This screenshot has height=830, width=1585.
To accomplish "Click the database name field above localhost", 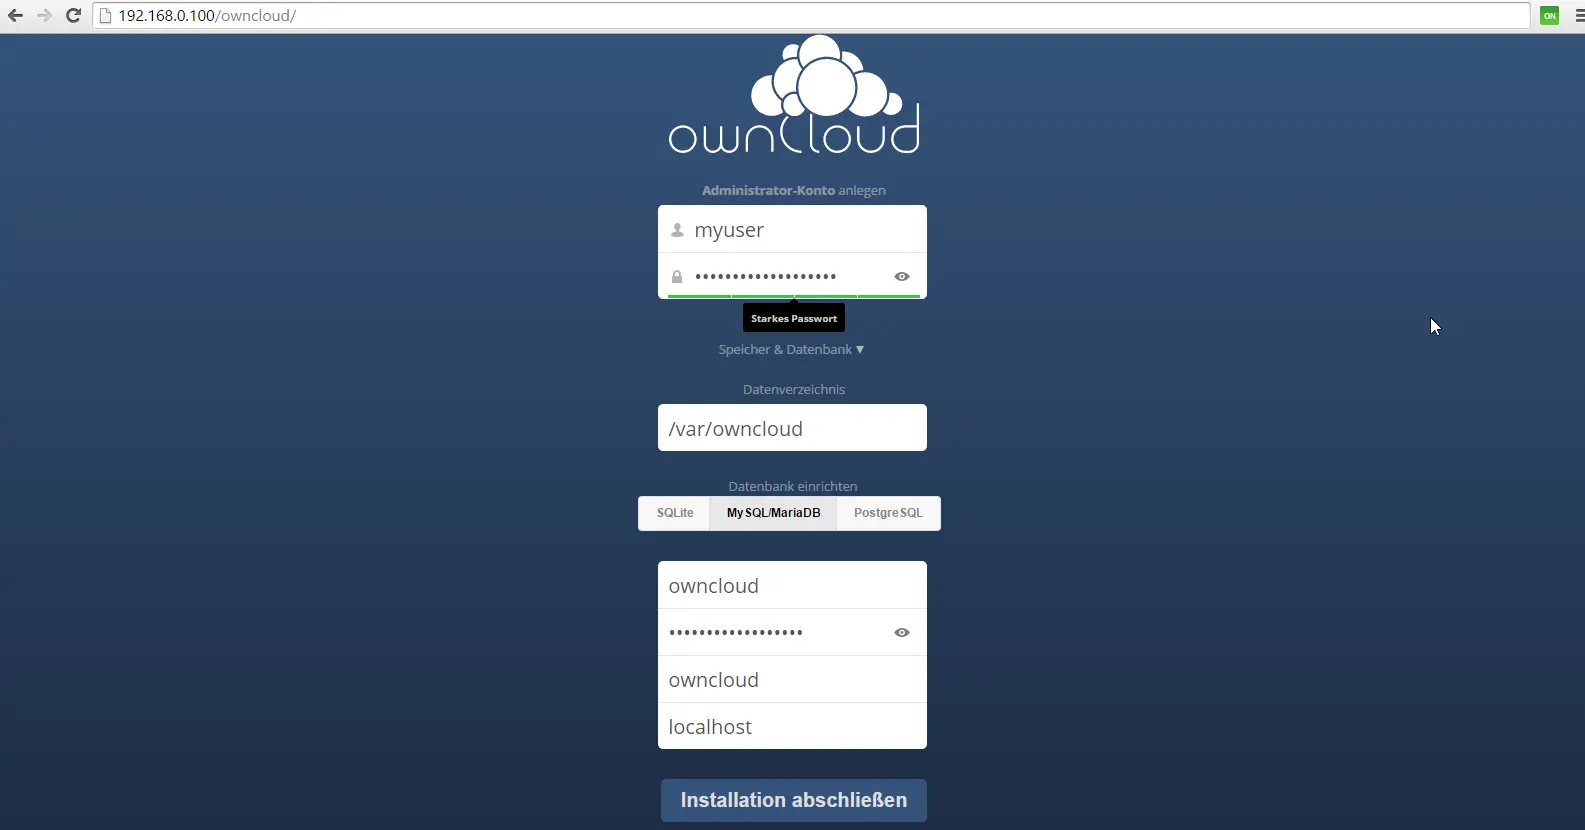I will tap(792, 680).
